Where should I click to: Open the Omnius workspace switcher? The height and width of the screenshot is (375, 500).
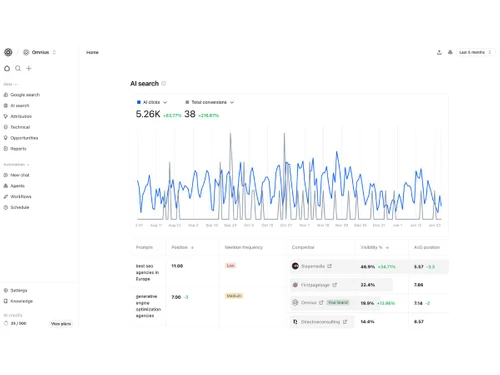39,52
